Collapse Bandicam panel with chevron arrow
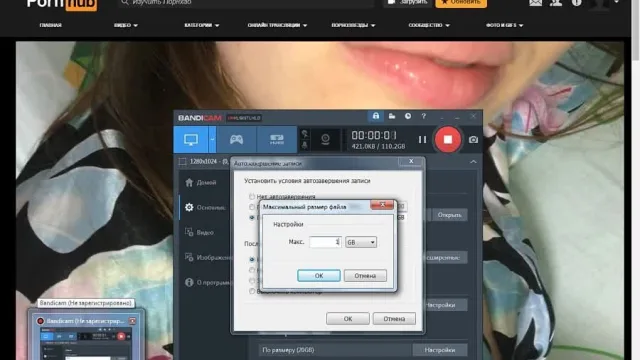Viewport: 640px width, 360px height. 473,162
